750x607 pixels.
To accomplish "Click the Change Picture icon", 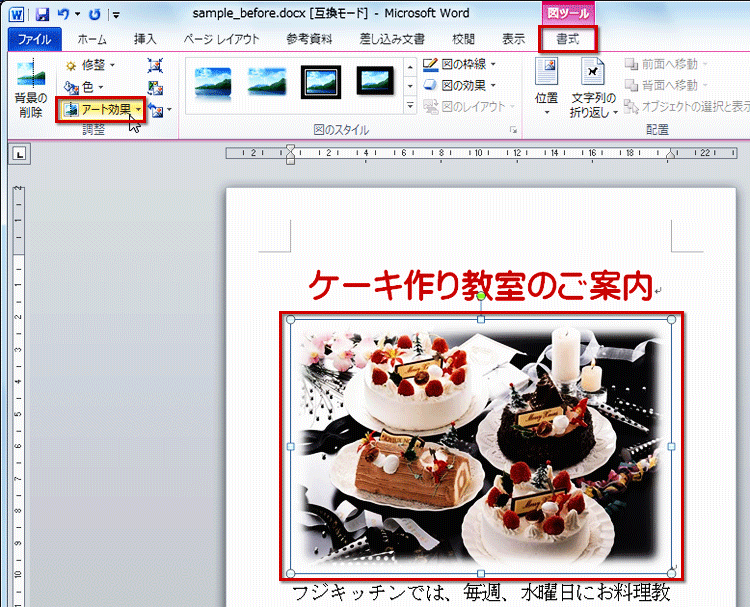I will 155,88.
